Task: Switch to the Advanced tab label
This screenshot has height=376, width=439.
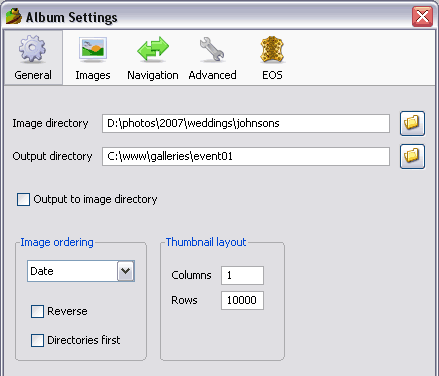Action: 212,75
